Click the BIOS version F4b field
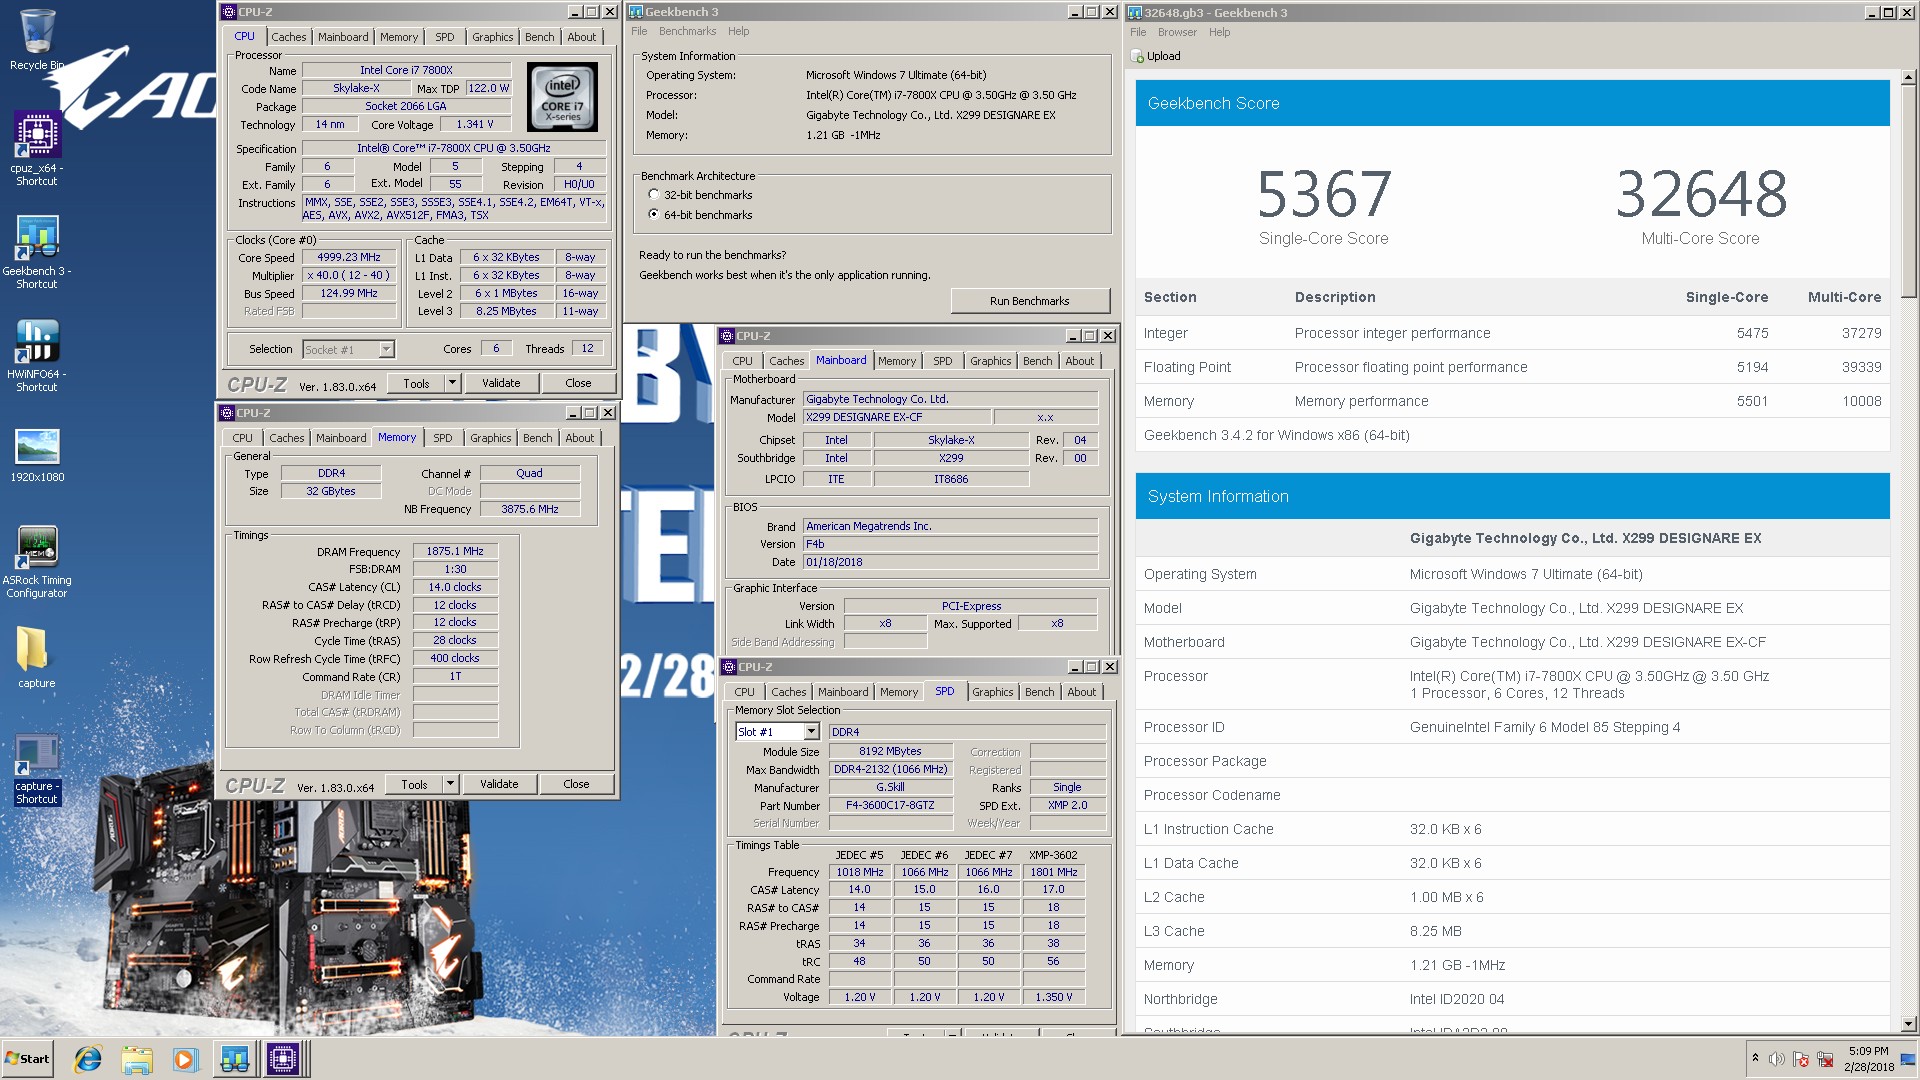Screen dimensions: 1920x1080 tap(950, 544)
